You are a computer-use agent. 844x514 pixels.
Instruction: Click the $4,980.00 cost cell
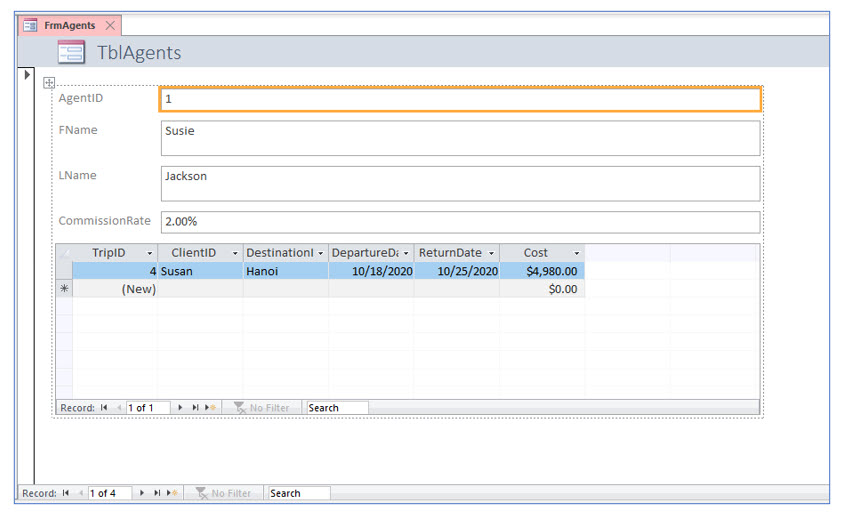tap(542, 271)
